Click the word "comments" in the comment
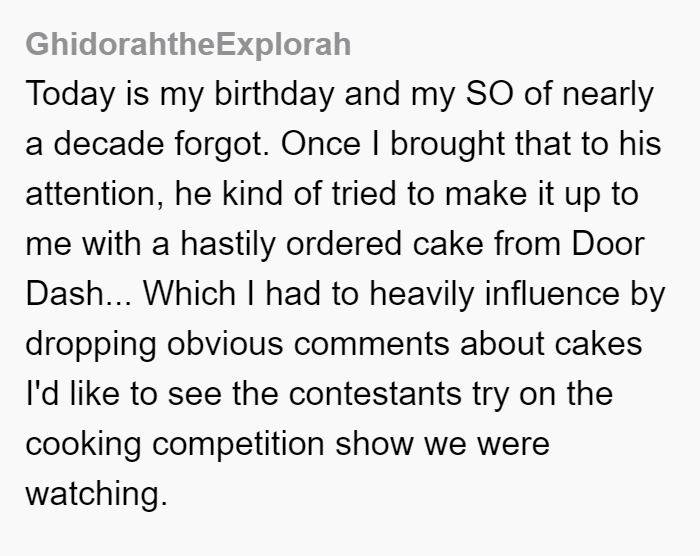 (x=371, y=345)
